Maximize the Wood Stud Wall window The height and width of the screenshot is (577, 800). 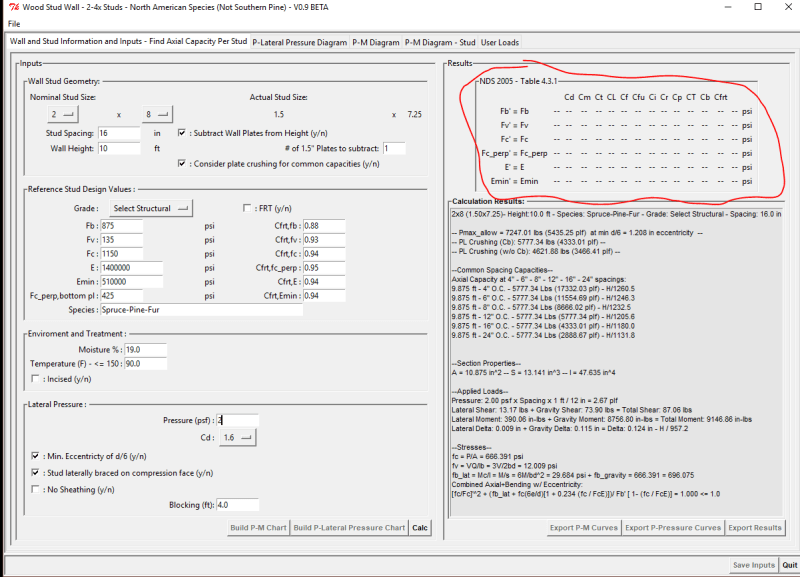[x=758, y=7]
